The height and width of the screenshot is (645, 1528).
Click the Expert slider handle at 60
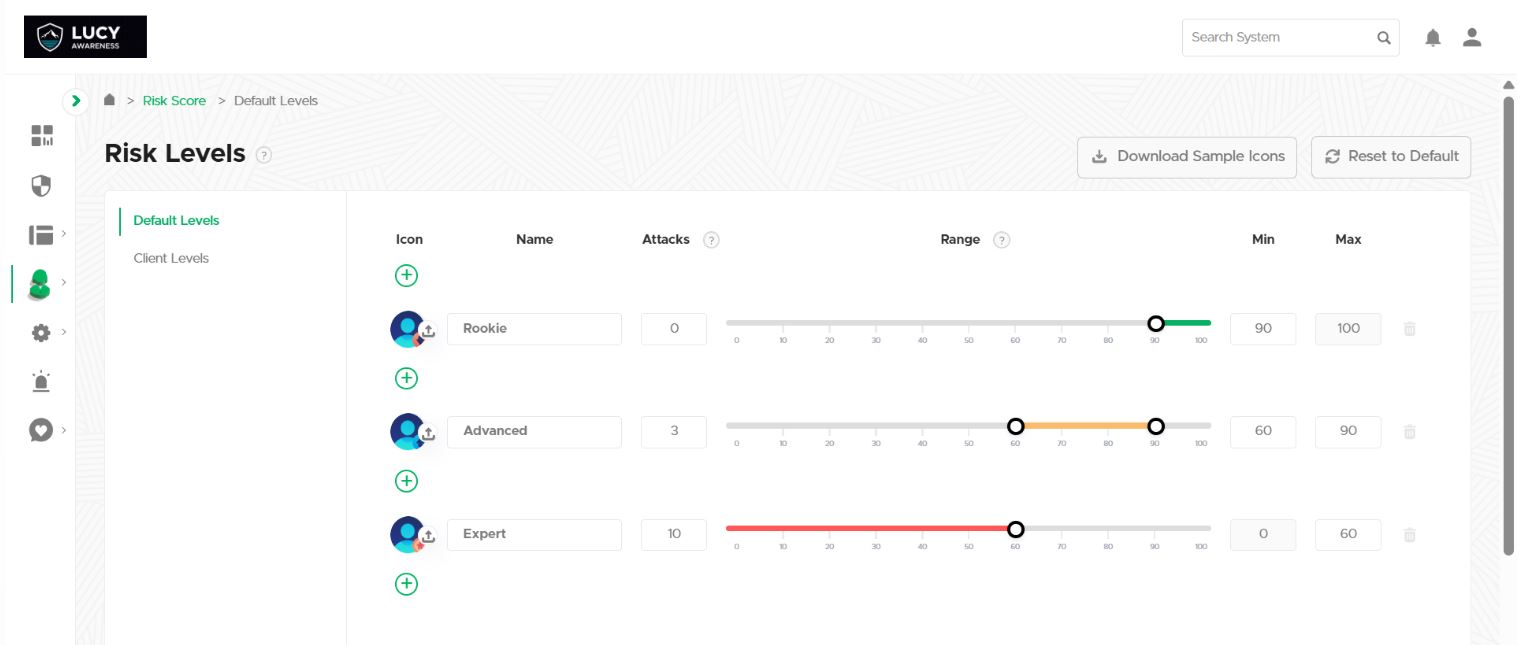click(1016, 529)
